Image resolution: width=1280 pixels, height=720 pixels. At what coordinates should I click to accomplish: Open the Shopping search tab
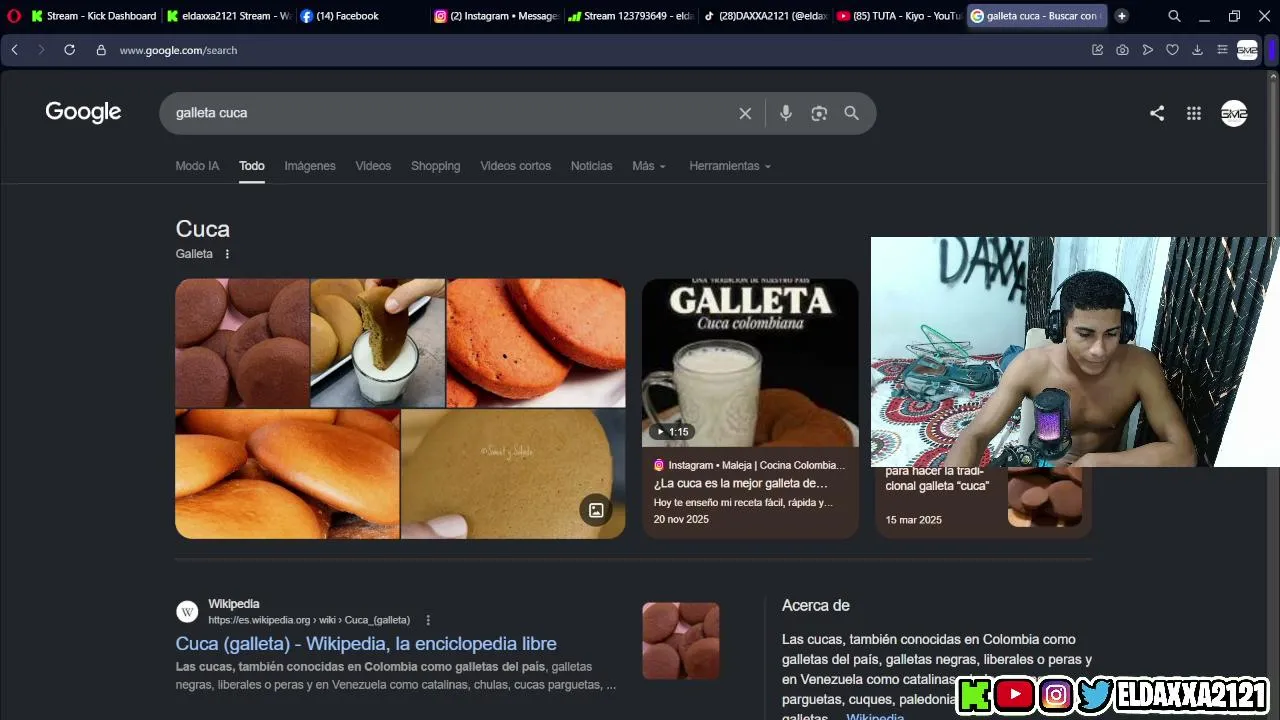(x=435, y=166)
